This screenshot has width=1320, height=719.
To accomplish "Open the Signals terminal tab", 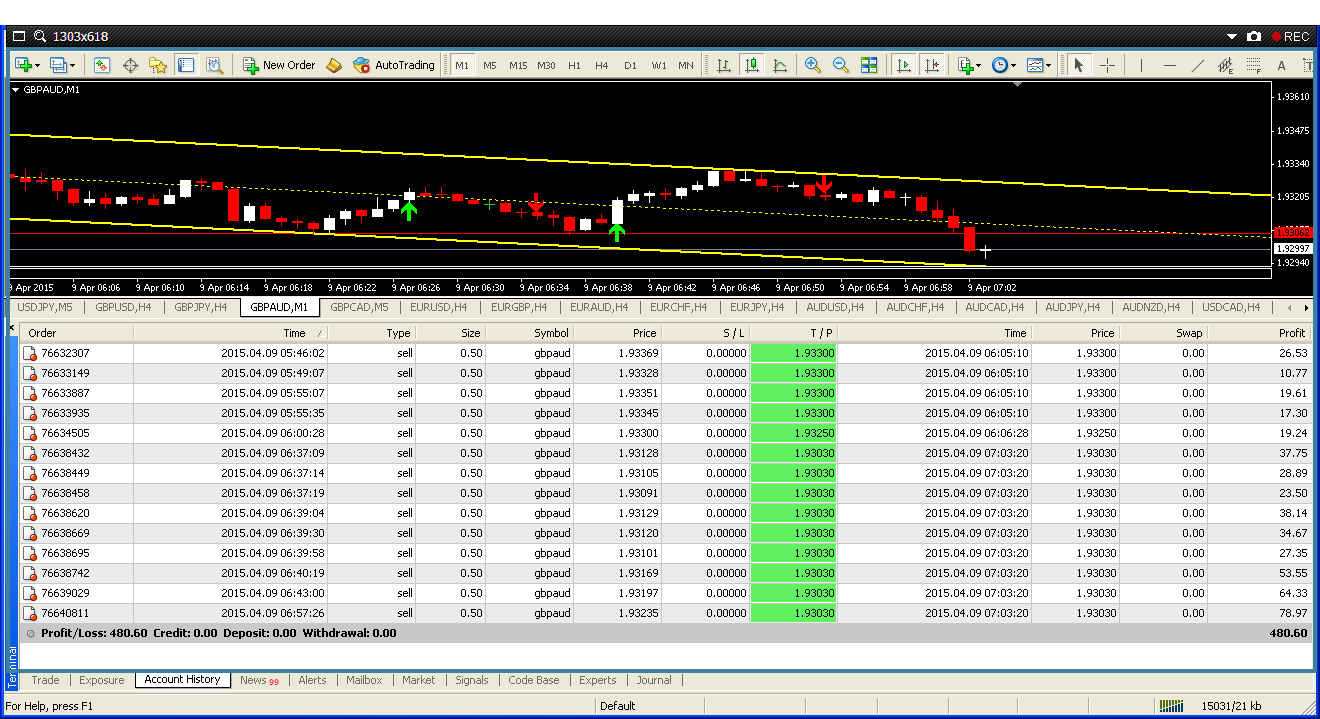I will (x=471, y=680).
